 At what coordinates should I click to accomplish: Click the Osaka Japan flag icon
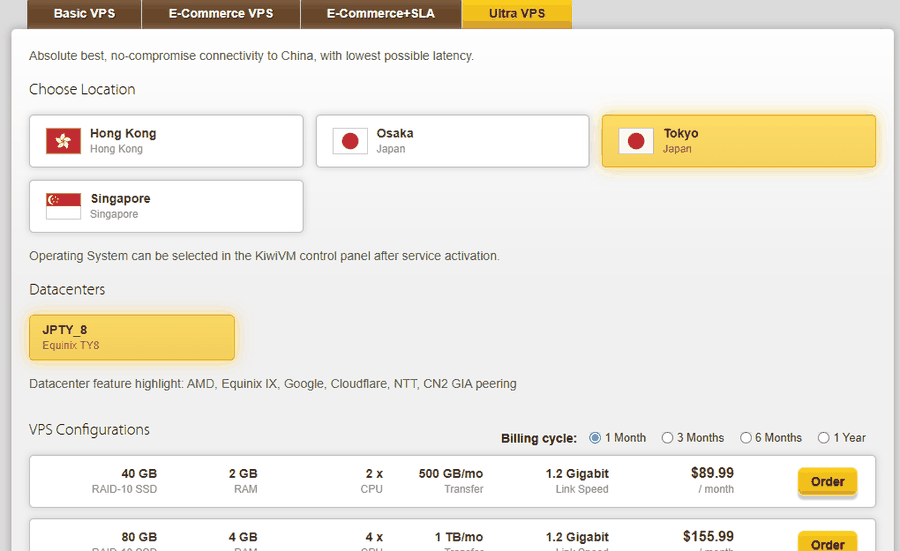click(x=350, y=141)
